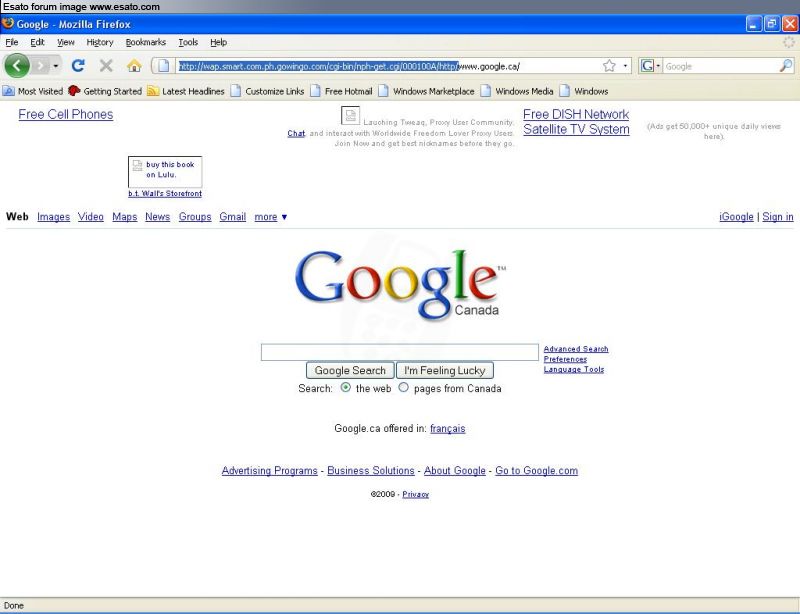
Task: Click the Stop loading X button
Action: (106, 65)
